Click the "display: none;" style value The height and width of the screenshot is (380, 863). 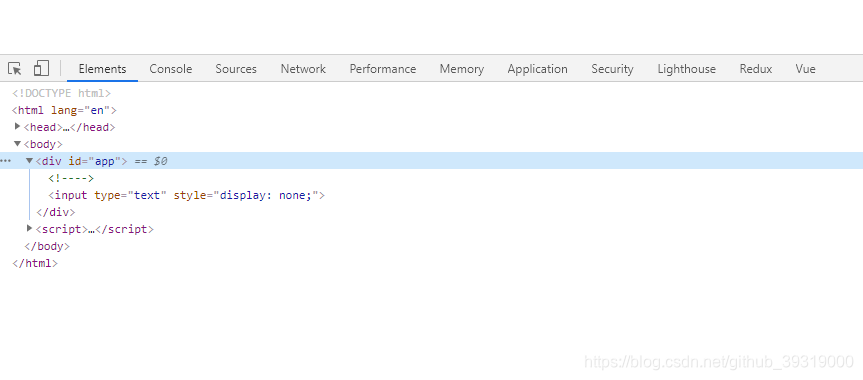pos(265,195)
